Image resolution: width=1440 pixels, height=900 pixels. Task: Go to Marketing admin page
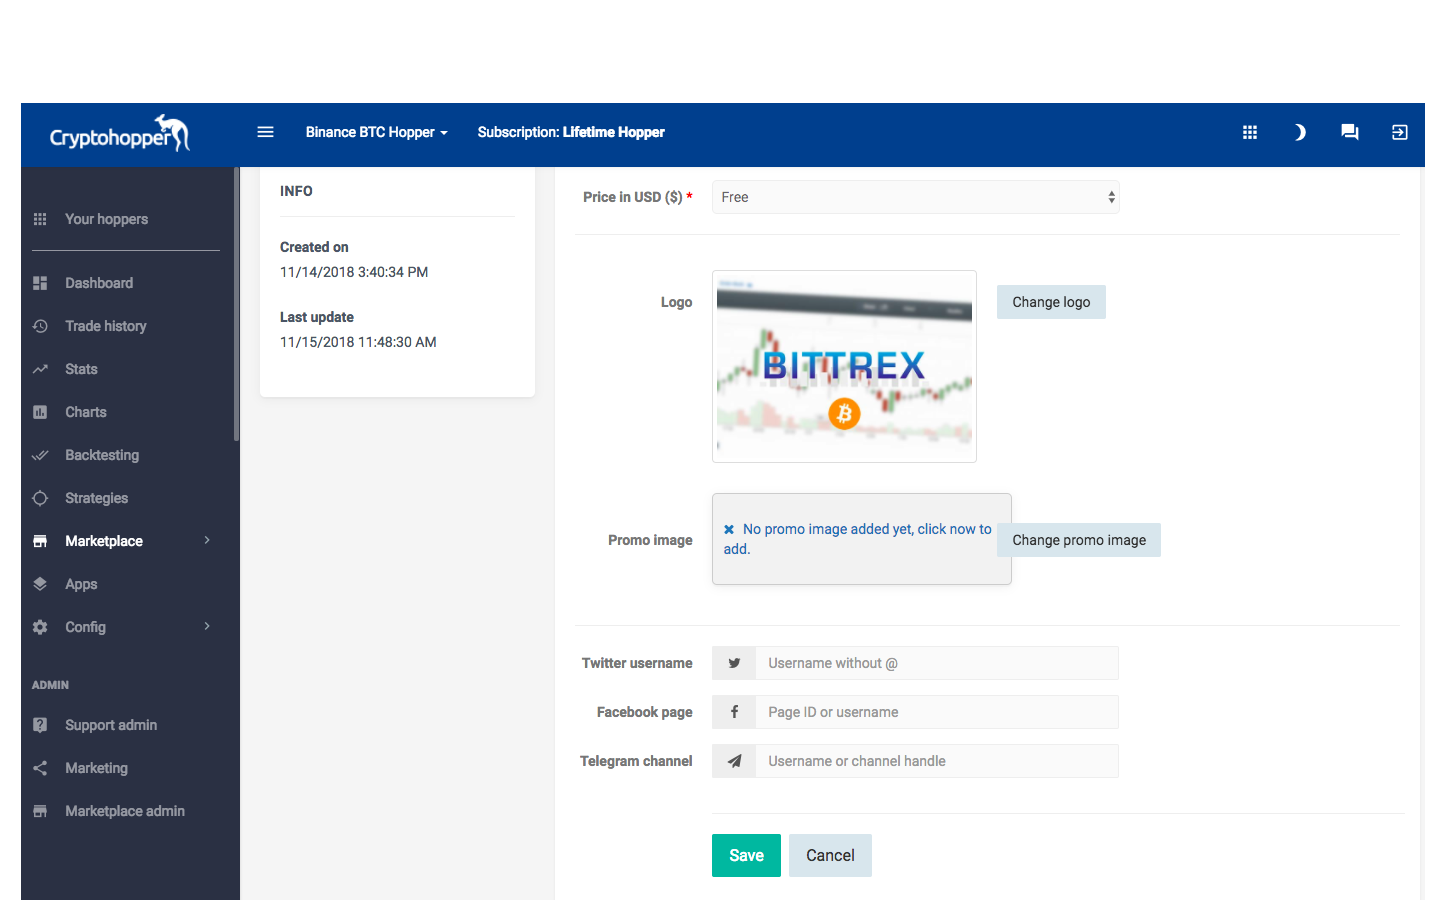pyautogui.click(x=96, y=768)
